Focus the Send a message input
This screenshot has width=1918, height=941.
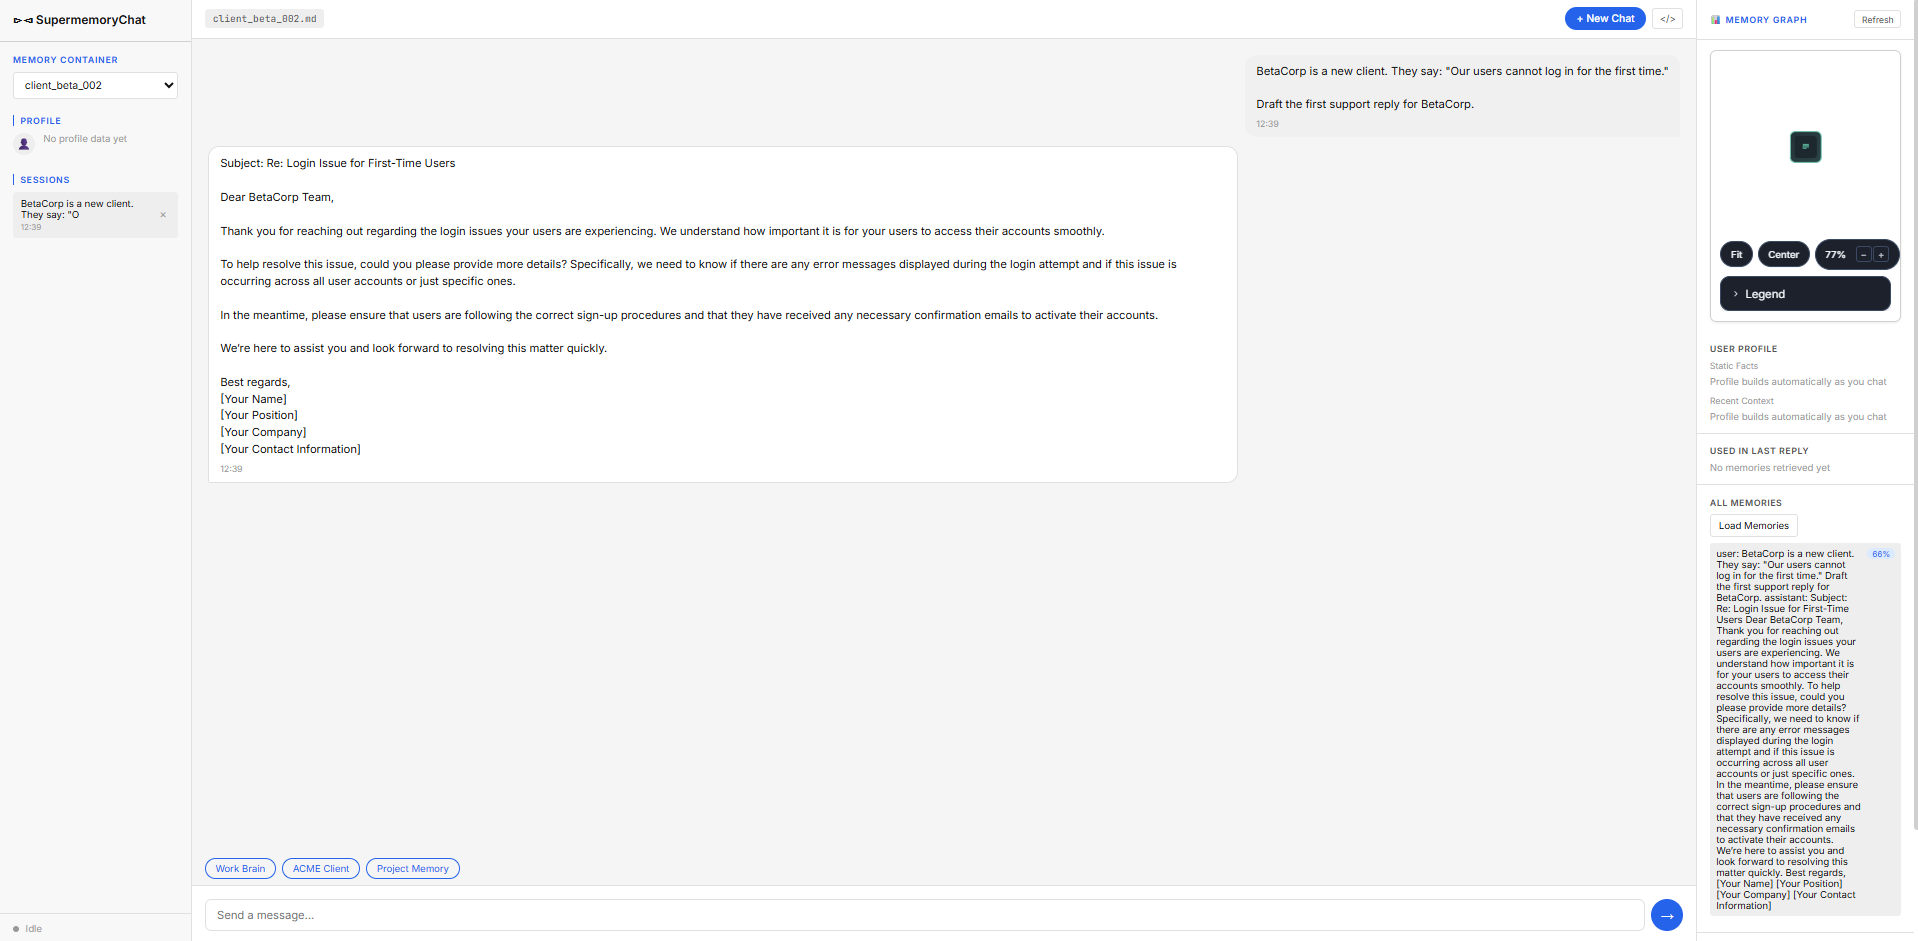924,915
